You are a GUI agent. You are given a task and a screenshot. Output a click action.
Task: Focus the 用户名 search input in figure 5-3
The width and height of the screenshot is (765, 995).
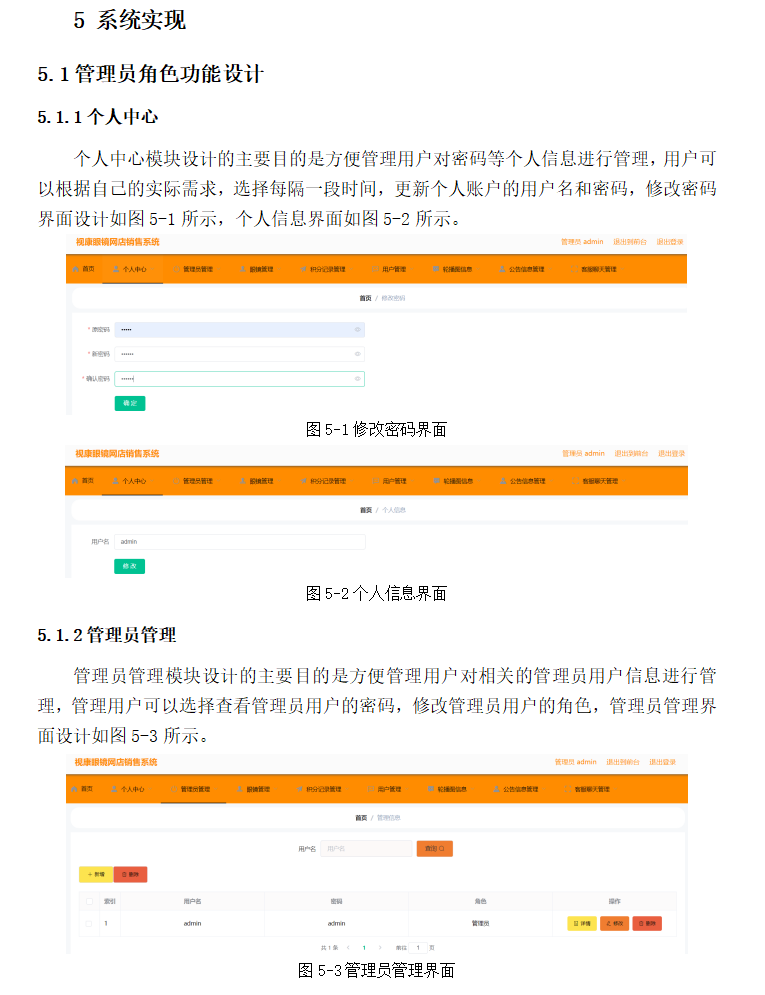click(x=367, y=848)
